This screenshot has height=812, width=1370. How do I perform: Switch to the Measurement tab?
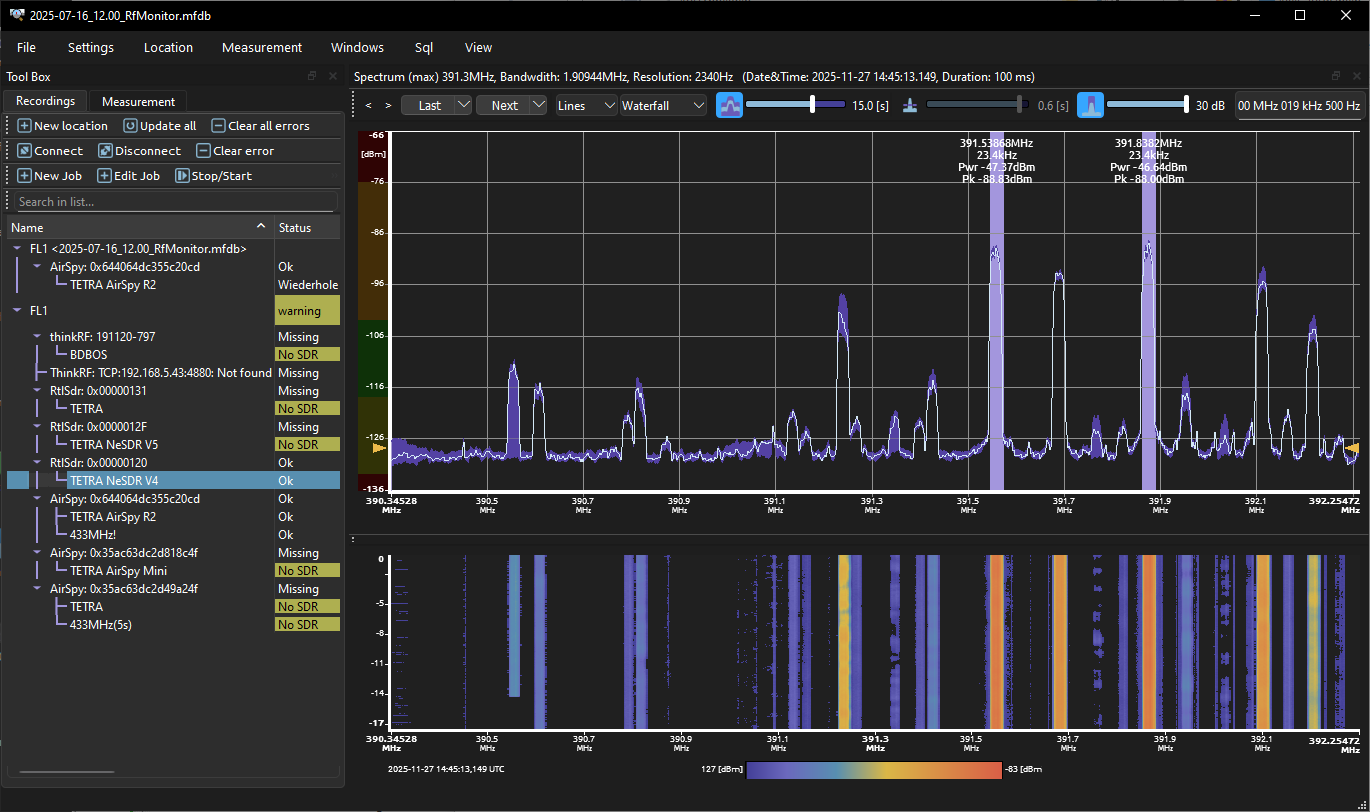[x=137, y=101]
